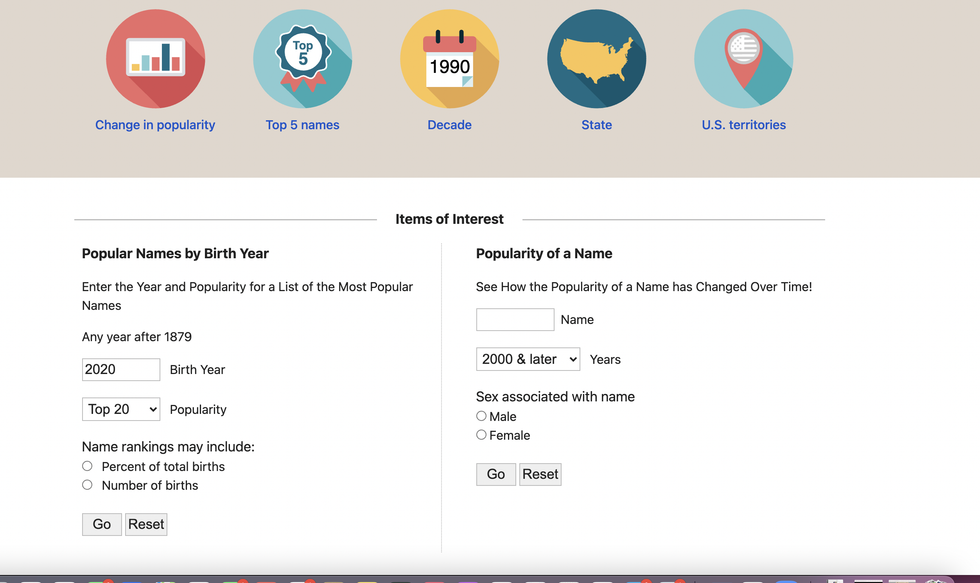This screenshot has width=980, height=583.
Task: Pick the Female radio option
Action: [481, 435]
